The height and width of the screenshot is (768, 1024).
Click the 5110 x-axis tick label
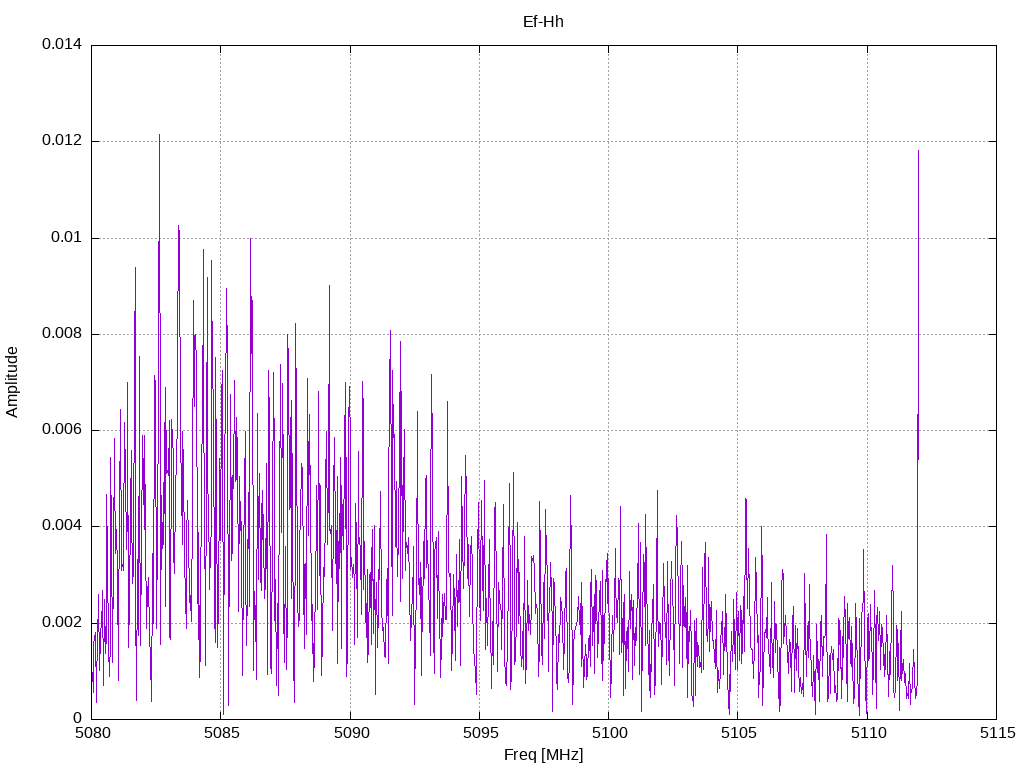[868, 733]
